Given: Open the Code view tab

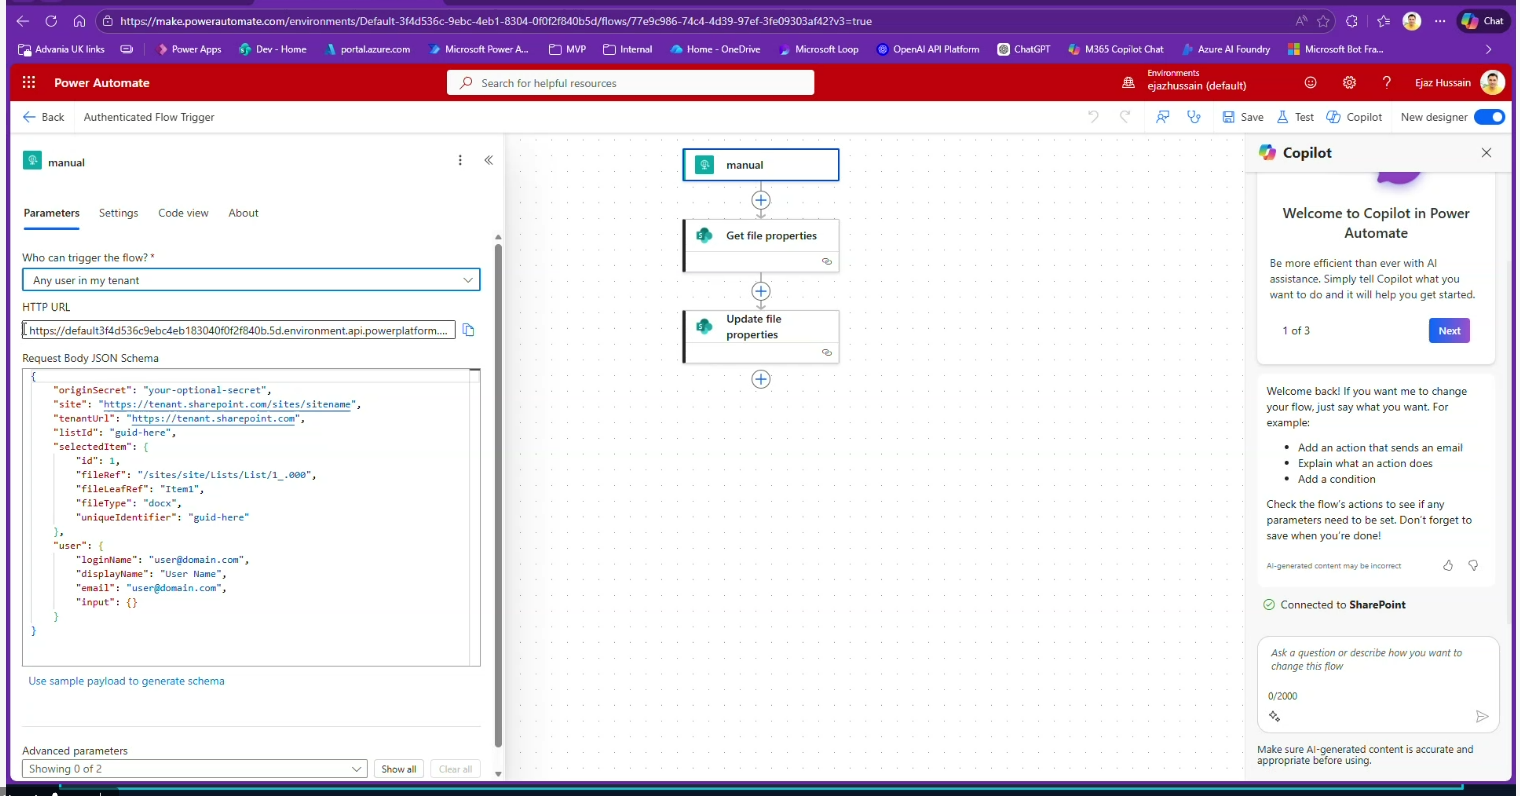Looking at the screenshot, I should pyautogui.click(x=183, y=213).
